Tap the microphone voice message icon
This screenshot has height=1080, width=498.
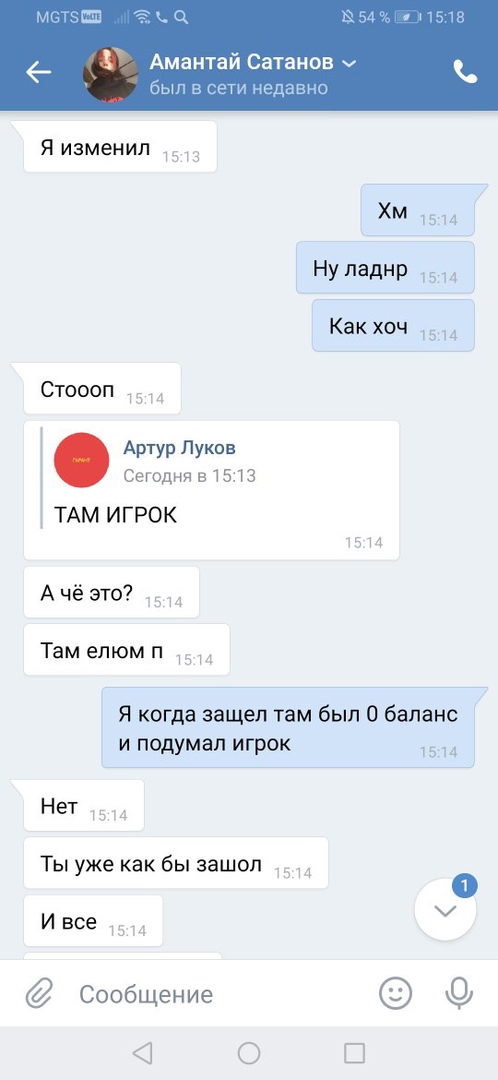459,993
